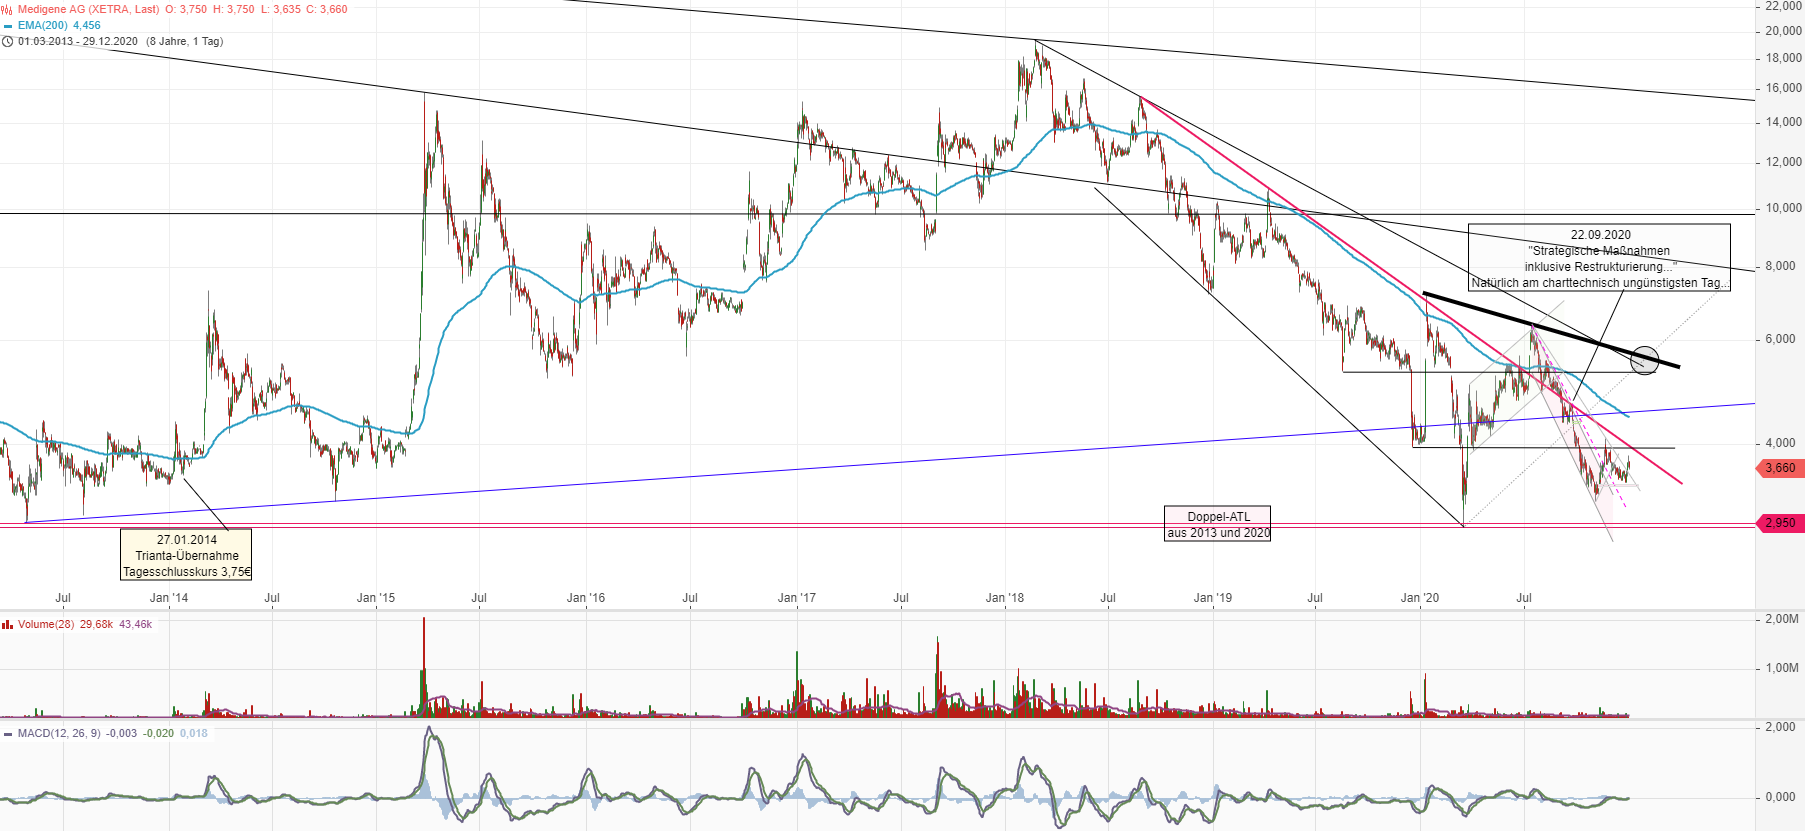Screen dimensions: 1805x831
Task: Click the Jan '16 time axis label
Action: click(585, 598)
